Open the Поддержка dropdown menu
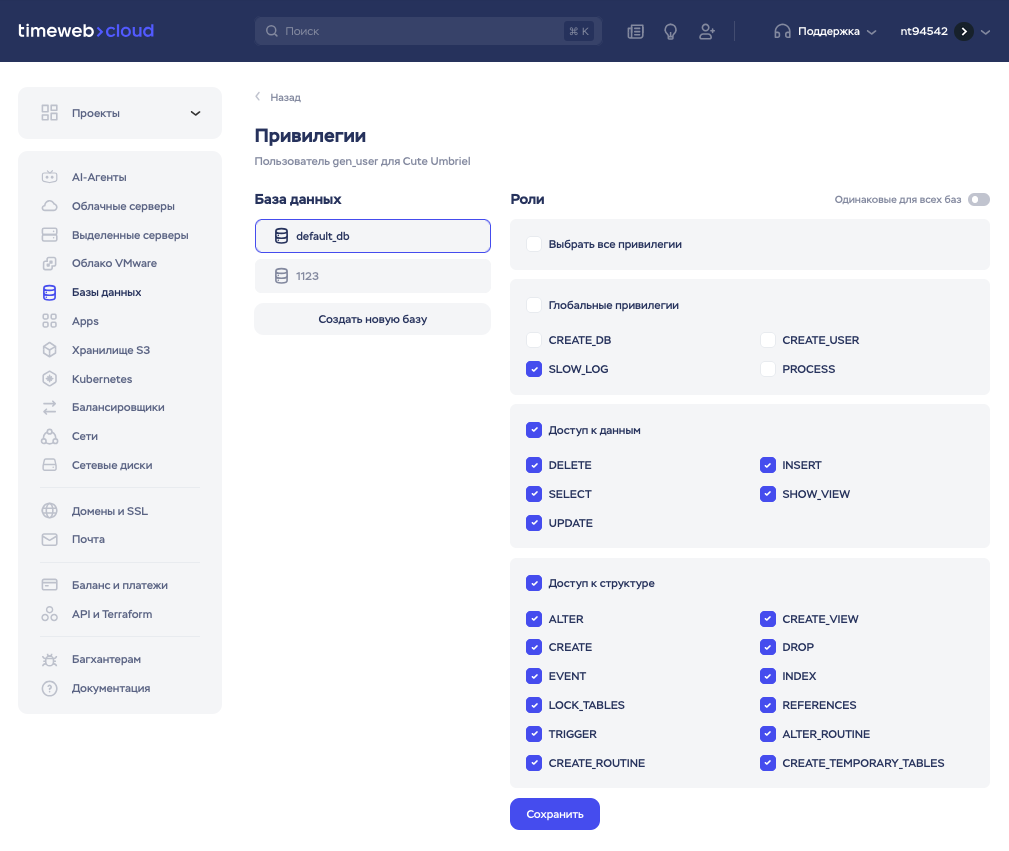Viewport: 1009px width, 851px height. 826,31
